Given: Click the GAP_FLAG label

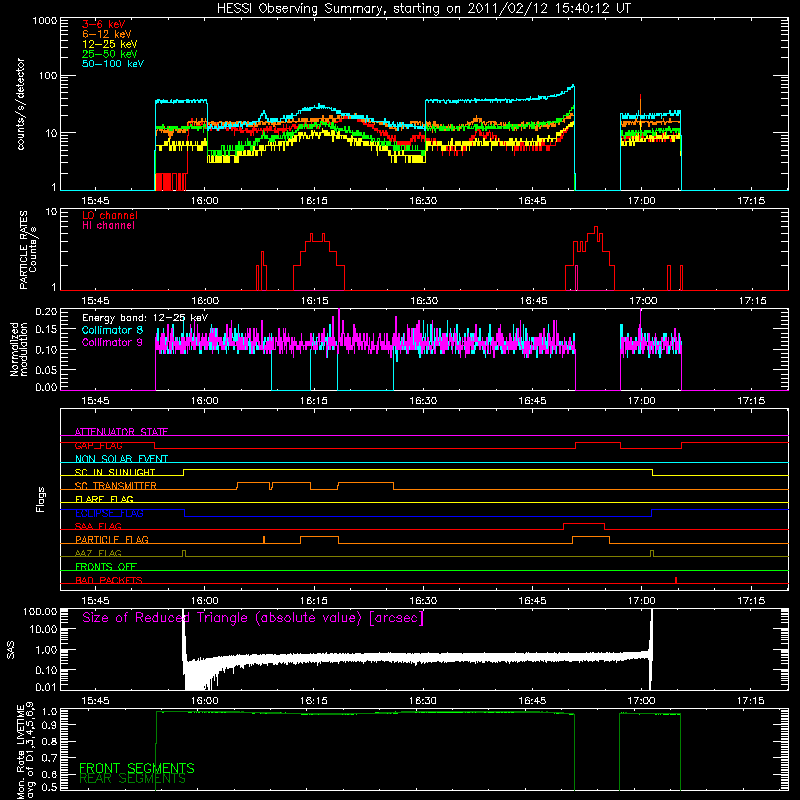Looking at the screenshot, I should [98, 445].
